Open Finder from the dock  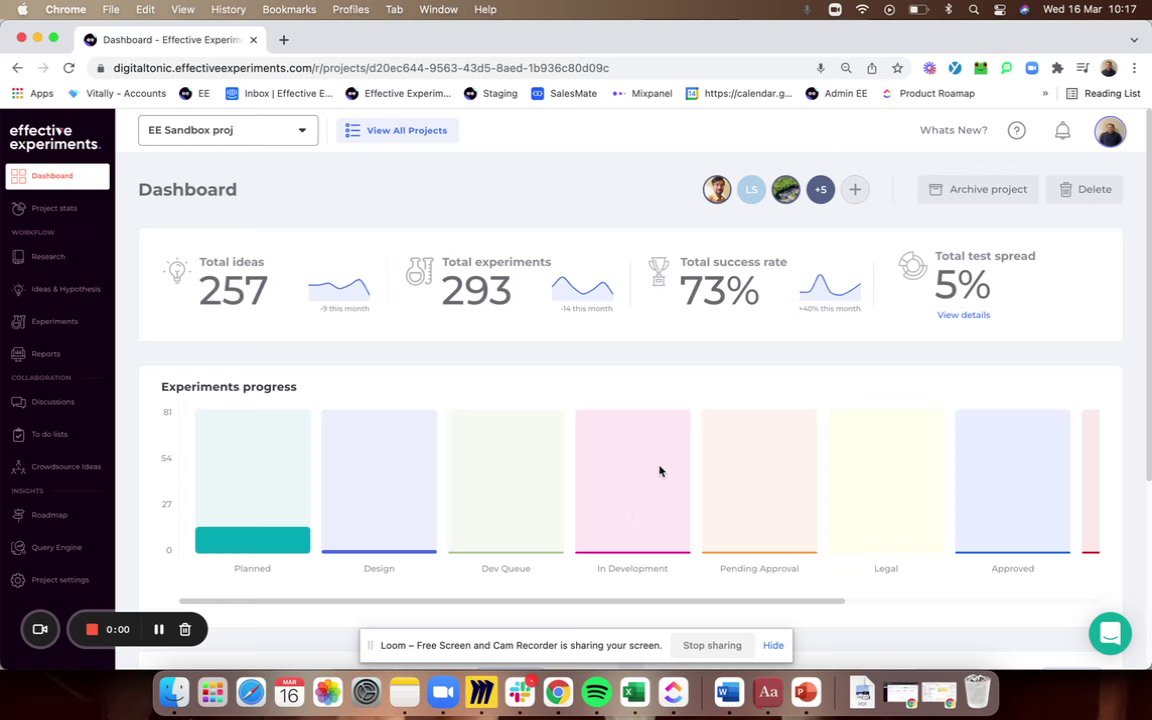[x=174, y=692]
